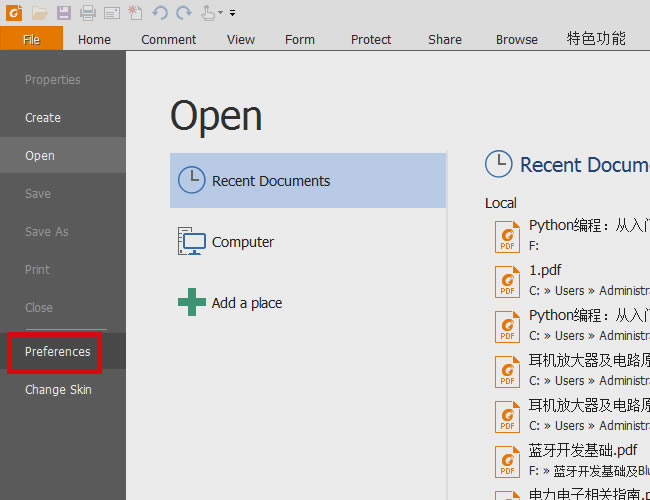Choose Change Skin in the File menu
650x500 pixels.
tap(58, 390)
